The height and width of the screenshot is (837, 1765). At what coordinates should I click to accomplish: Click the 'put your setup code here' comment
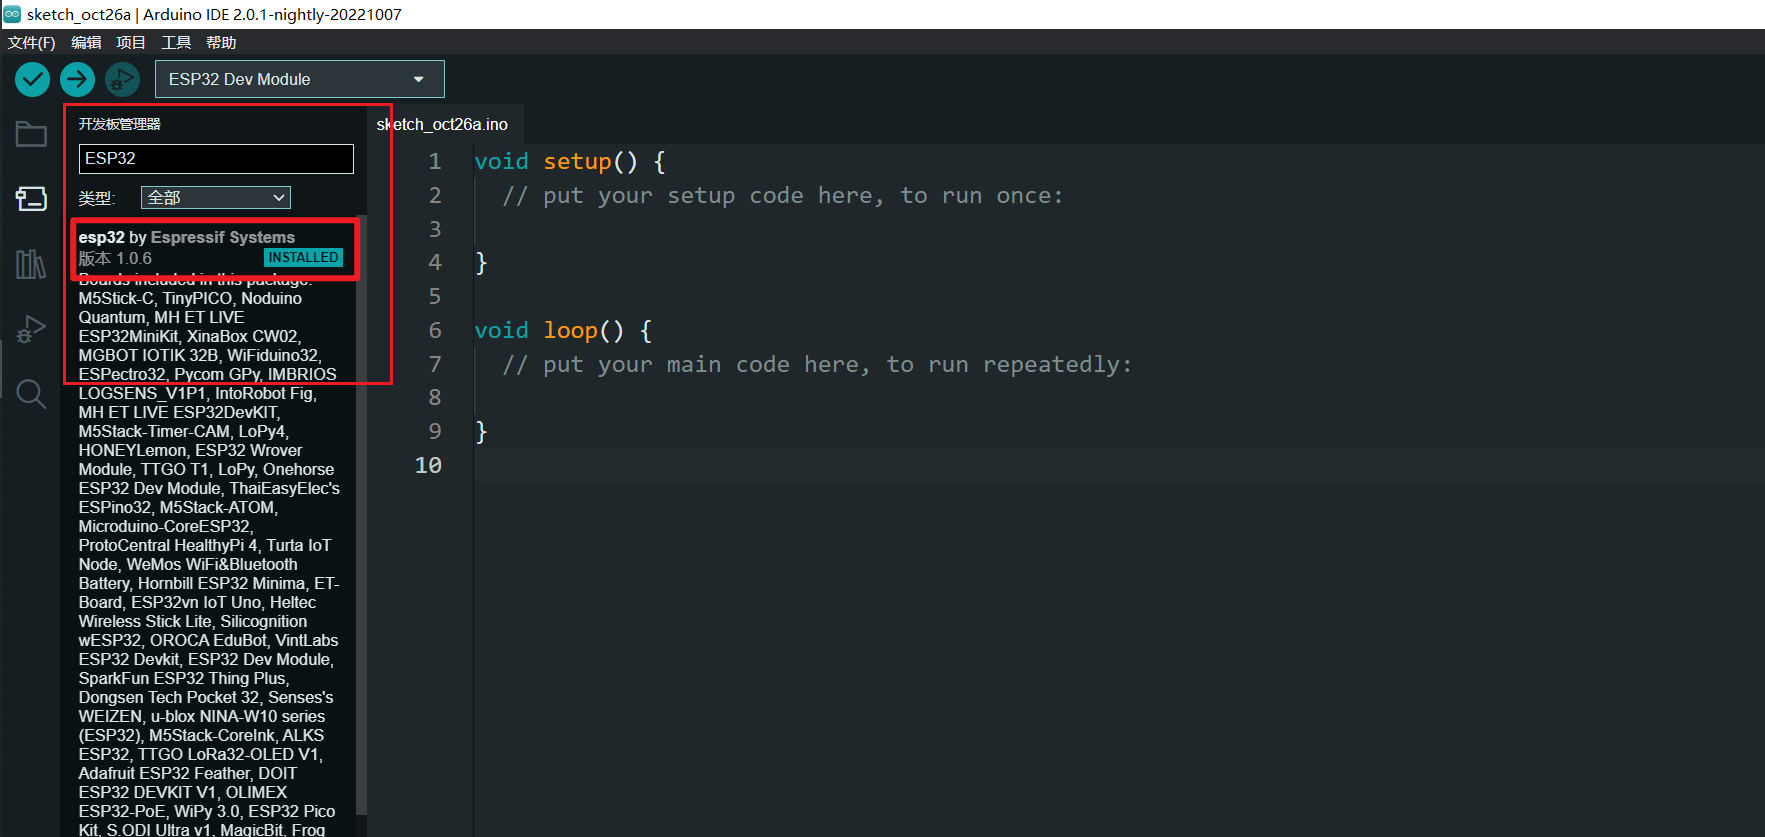(783, 195)
